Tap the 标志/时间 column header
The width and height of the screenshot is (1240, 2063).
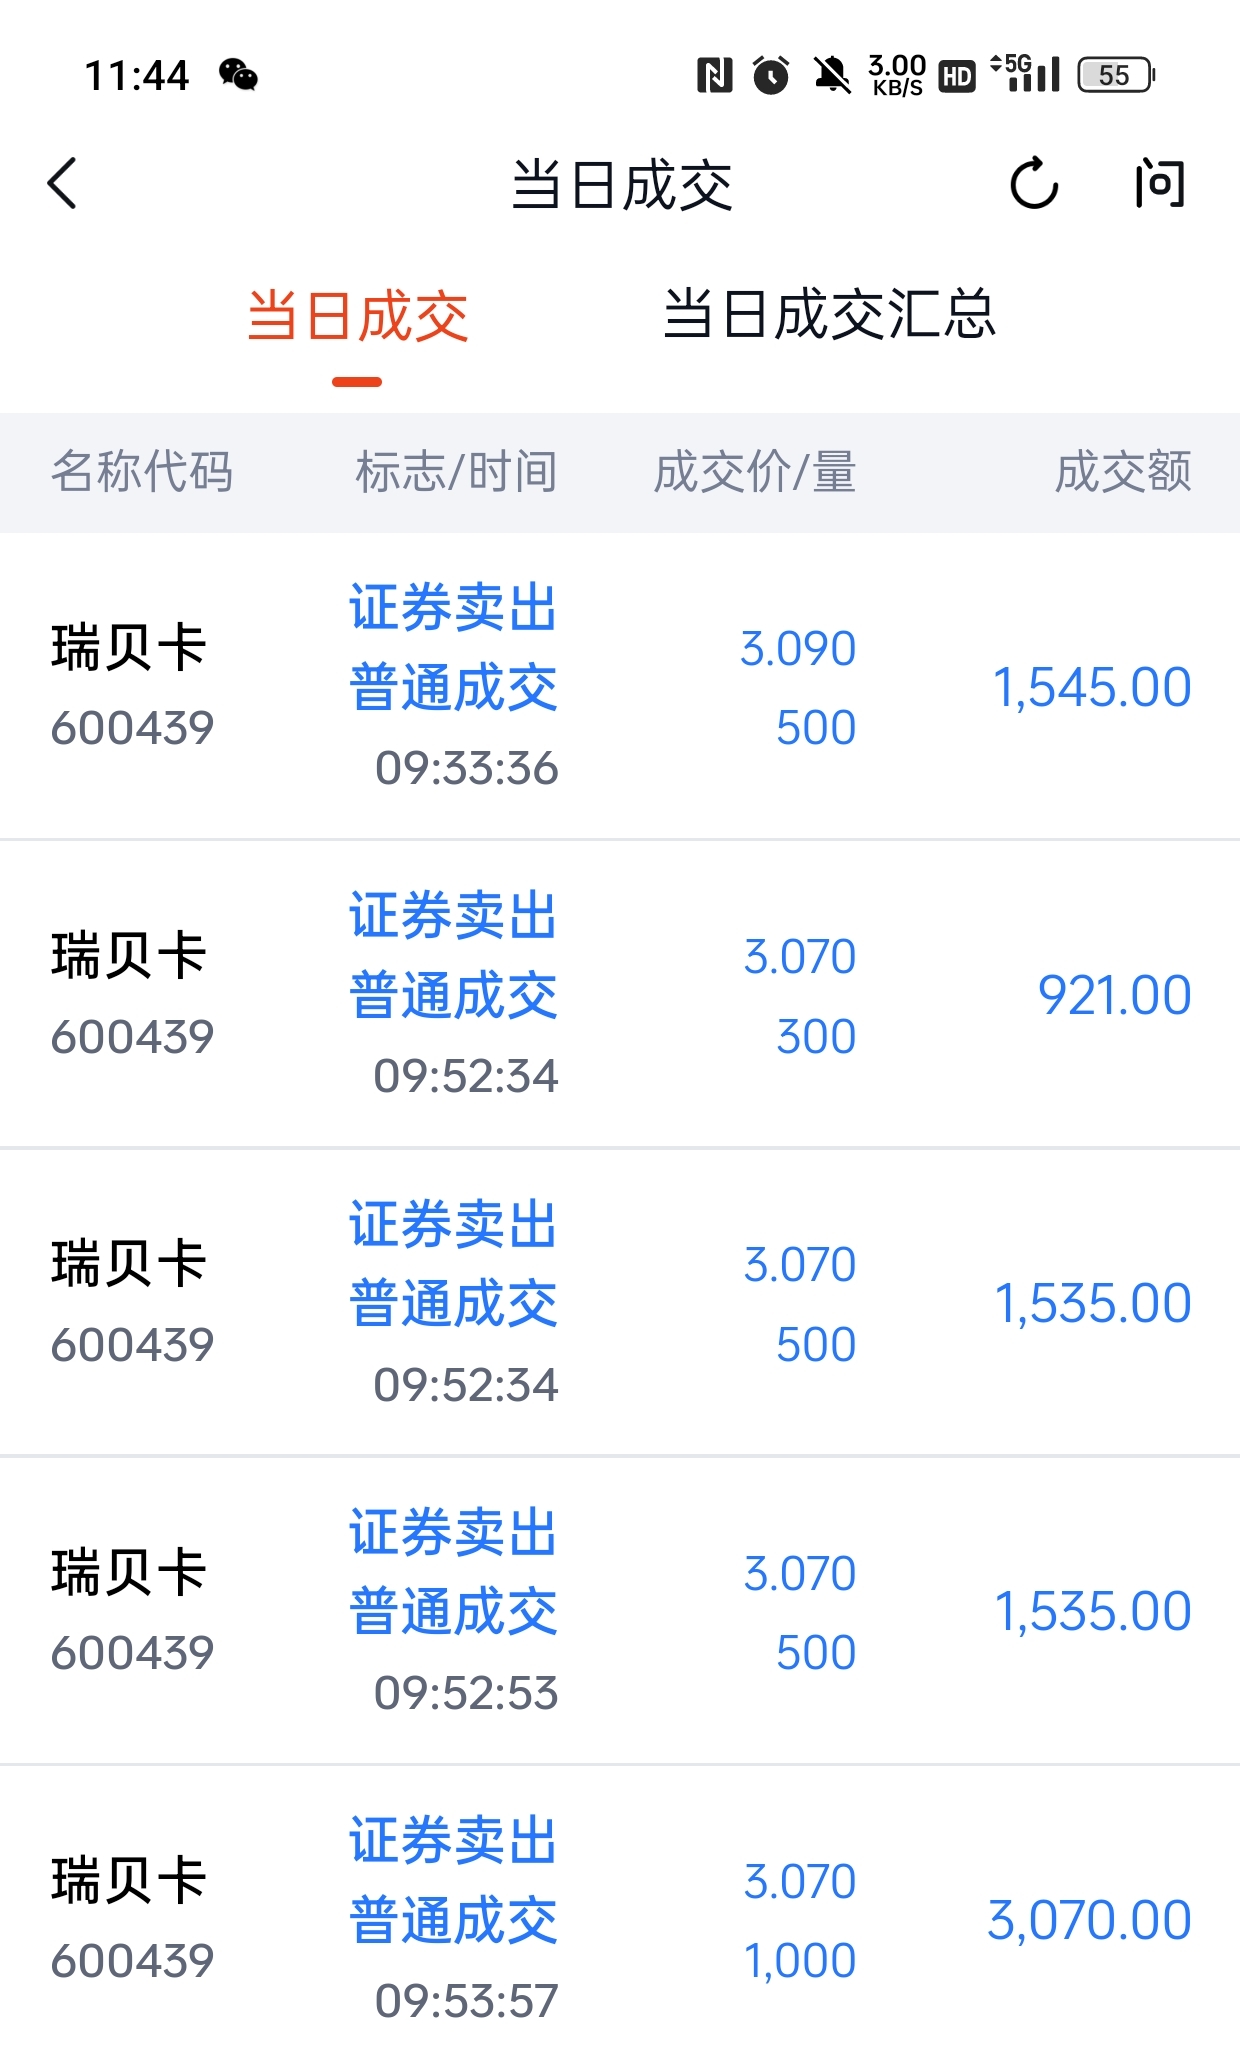[x=456, y=472]
